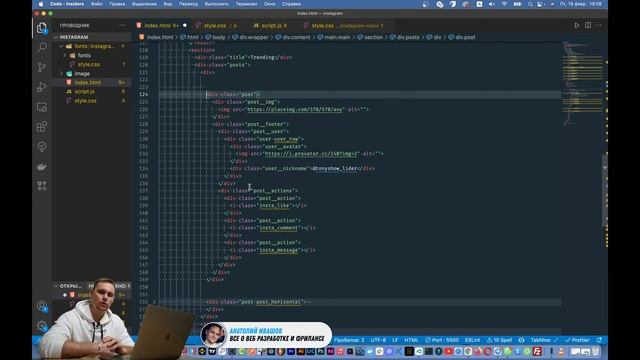The width and height of the screenshot is (640, 360).
Task: Click the LF end-of-line status item
Action: tap(395, 340)
